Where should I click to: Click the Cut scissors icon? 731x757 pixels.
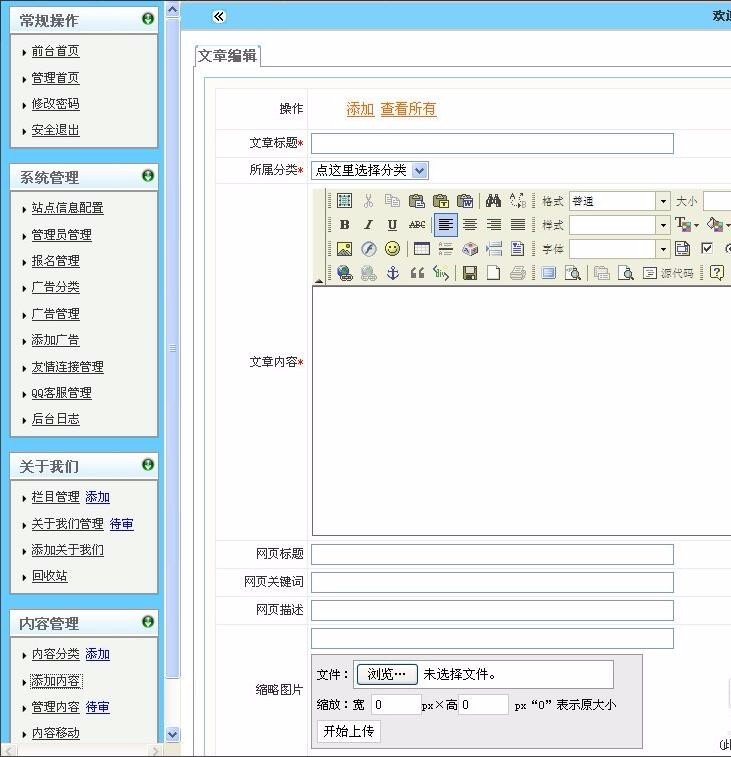[368, 200]
